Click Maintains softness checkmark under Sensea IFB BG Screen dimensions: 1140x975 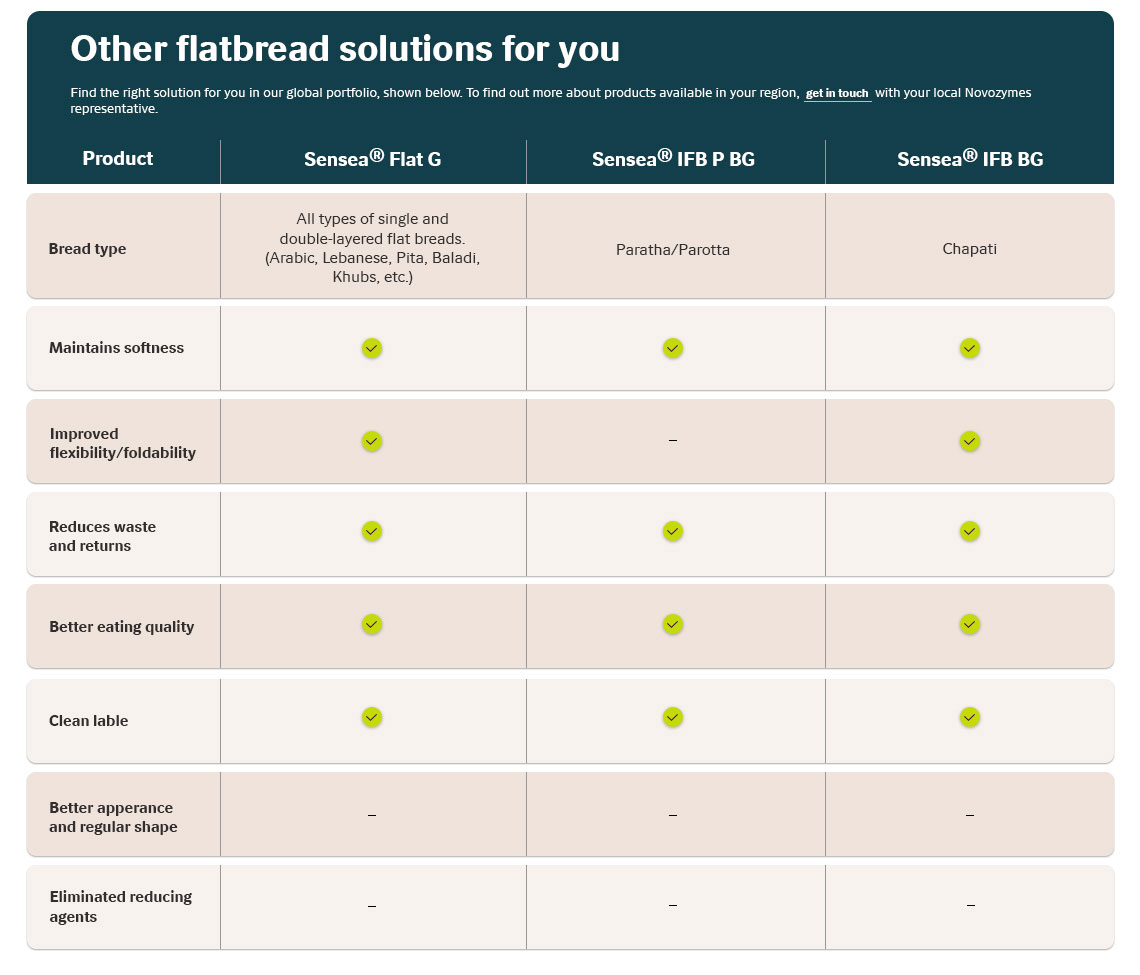coord(969,348)
